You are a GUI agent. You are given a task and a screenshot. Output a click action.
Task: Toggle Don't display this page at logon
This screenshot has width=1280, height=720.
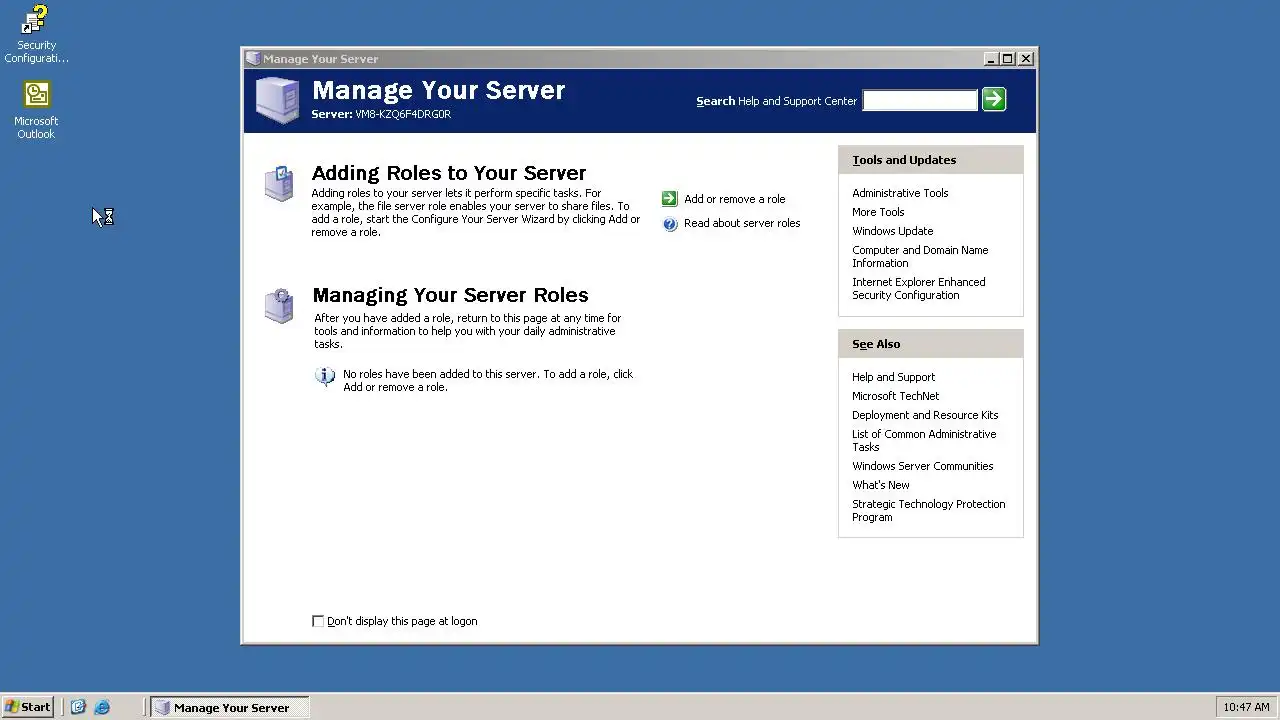click(x=318, y=621)
